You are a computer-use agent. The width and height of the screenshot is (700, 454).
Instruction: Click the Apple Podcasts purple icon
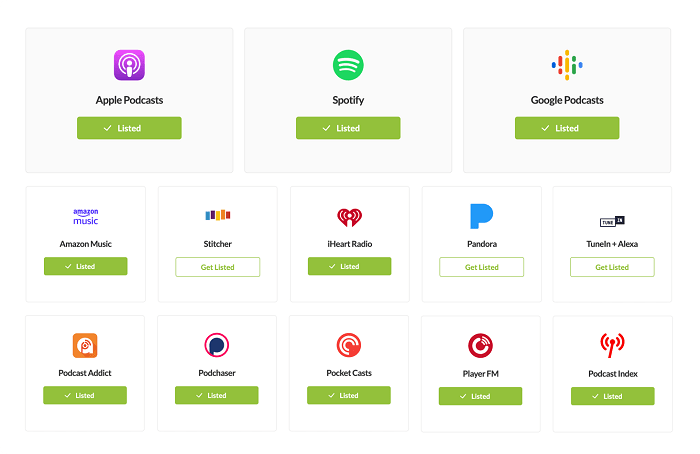[x=129, y=65]
